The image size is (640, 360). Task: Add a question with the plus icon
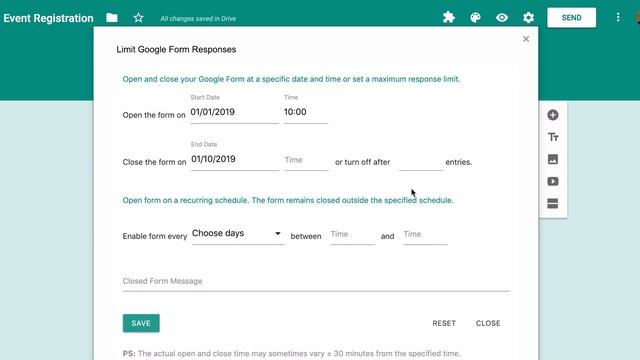(x=553, y=115)
